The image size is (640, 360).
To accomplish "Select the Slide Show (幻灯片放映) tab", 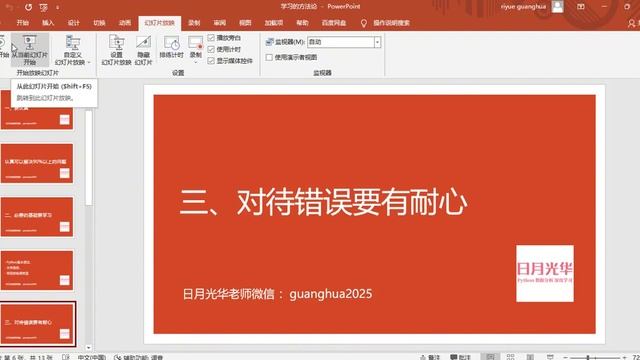I will pos(160,23).
